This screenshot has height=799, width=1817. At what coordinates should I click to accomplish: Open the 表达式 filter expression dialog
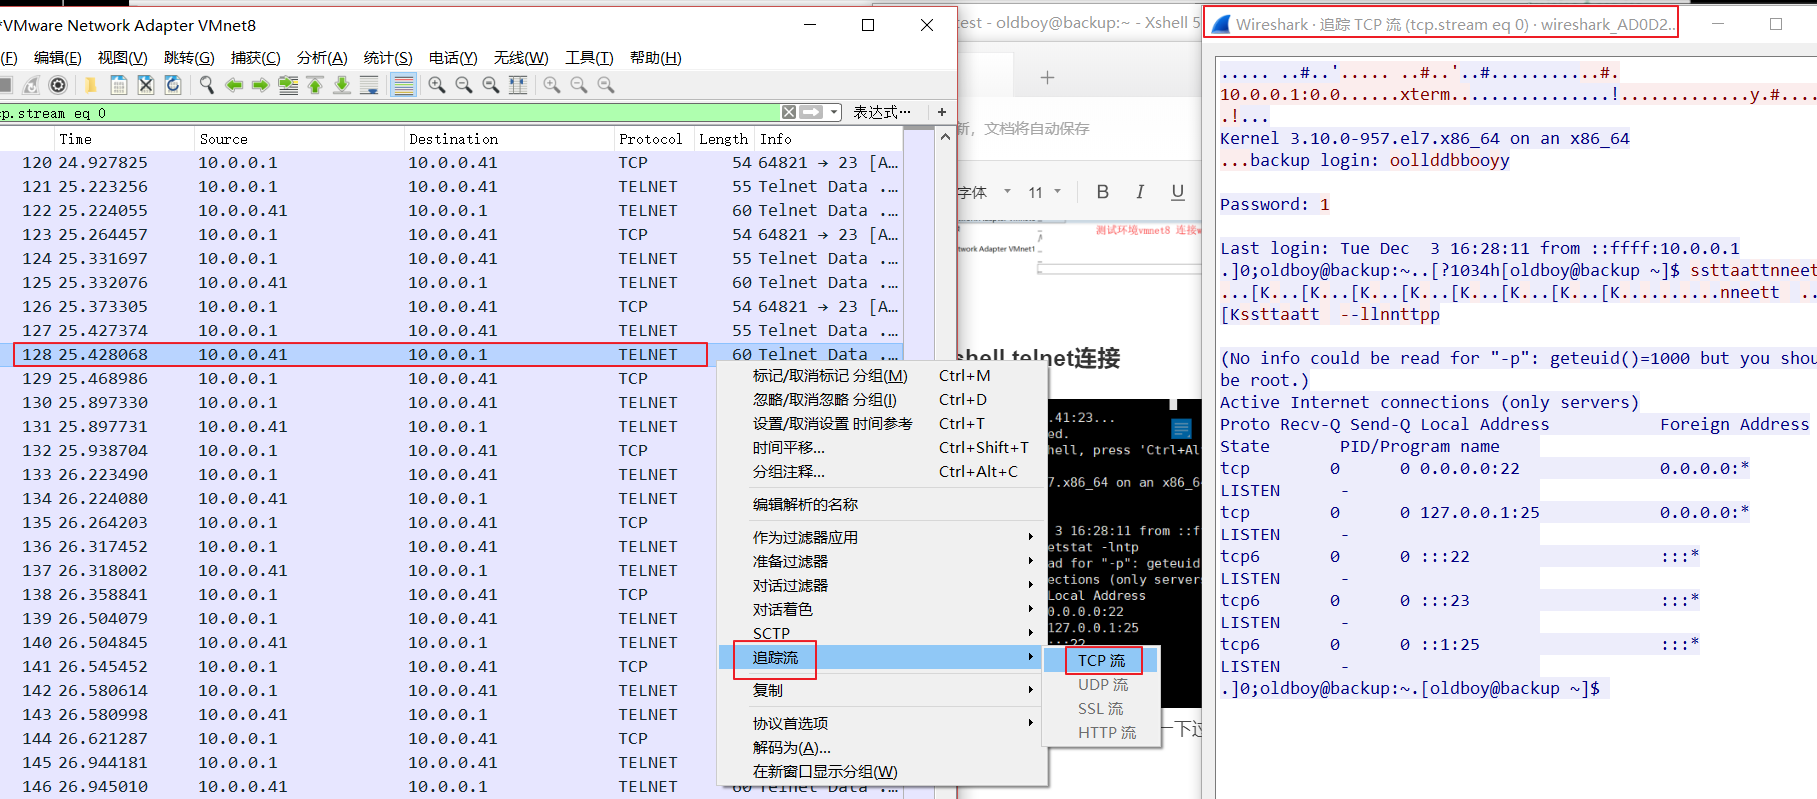point(882,112)
